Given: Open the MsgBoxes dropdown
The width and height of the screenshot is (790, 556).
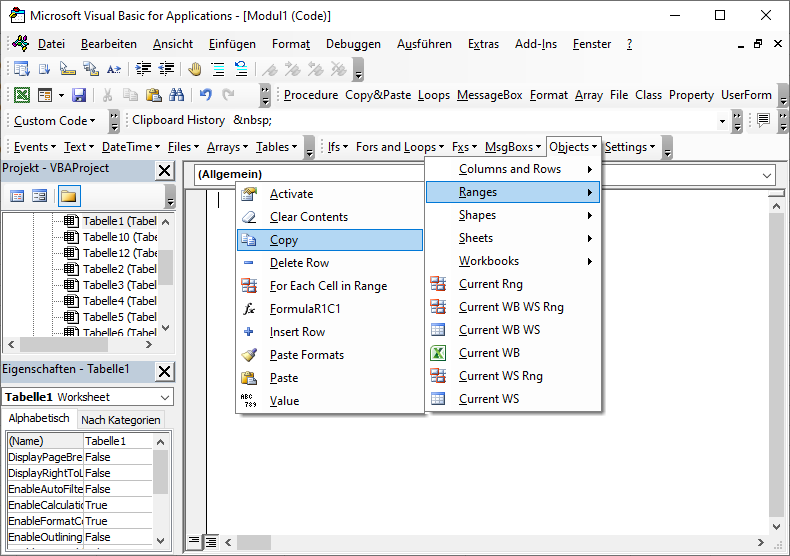Looking at the screenshot, I should pos(513,147).
